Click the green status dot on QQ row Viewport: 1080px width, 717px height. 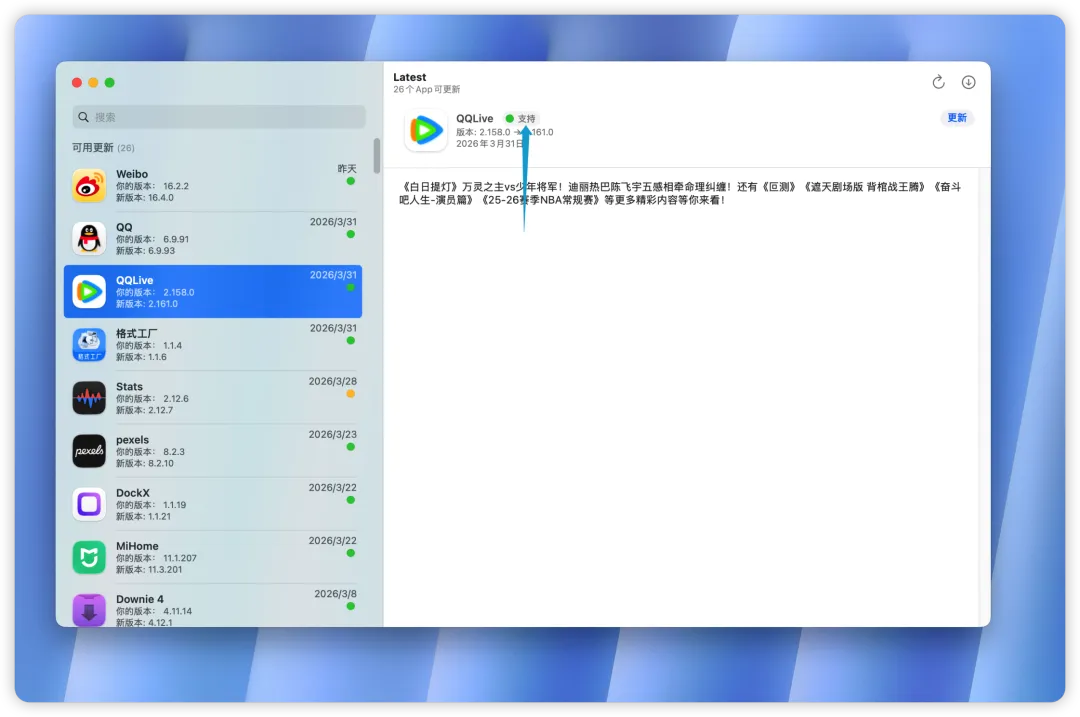[x=351, y=234]
